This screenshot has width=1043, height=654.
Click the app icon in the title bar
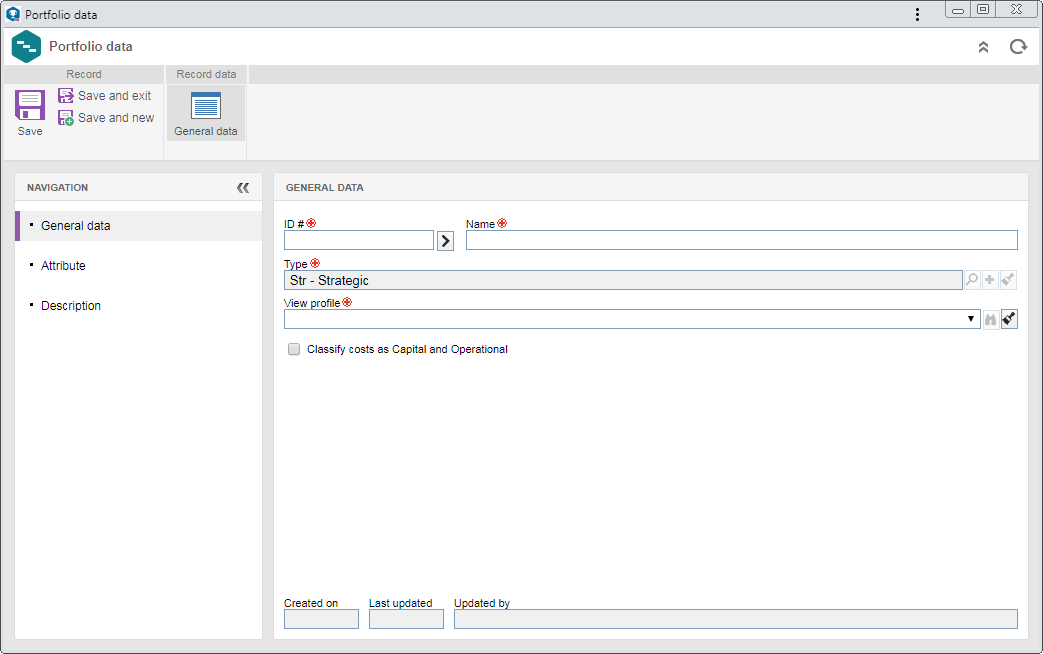click(13, 14)
